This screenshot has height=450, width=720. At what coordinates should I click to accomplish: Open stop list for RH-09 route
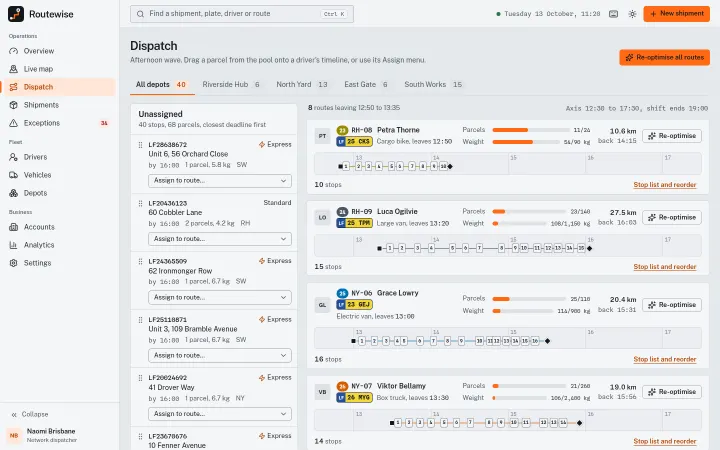[665, 267]
